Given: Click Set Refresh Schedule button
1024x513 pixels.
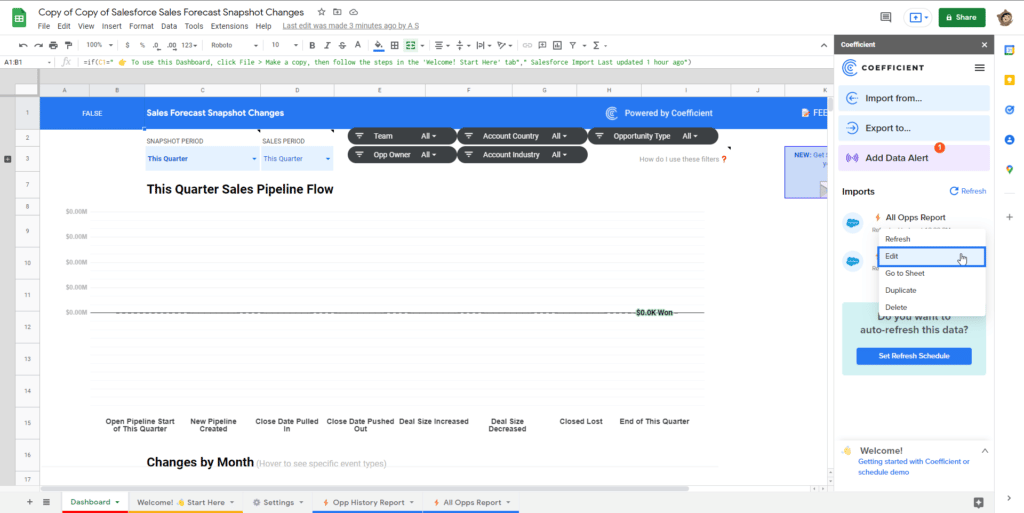Looking at the screenshot, I should 914,356.
